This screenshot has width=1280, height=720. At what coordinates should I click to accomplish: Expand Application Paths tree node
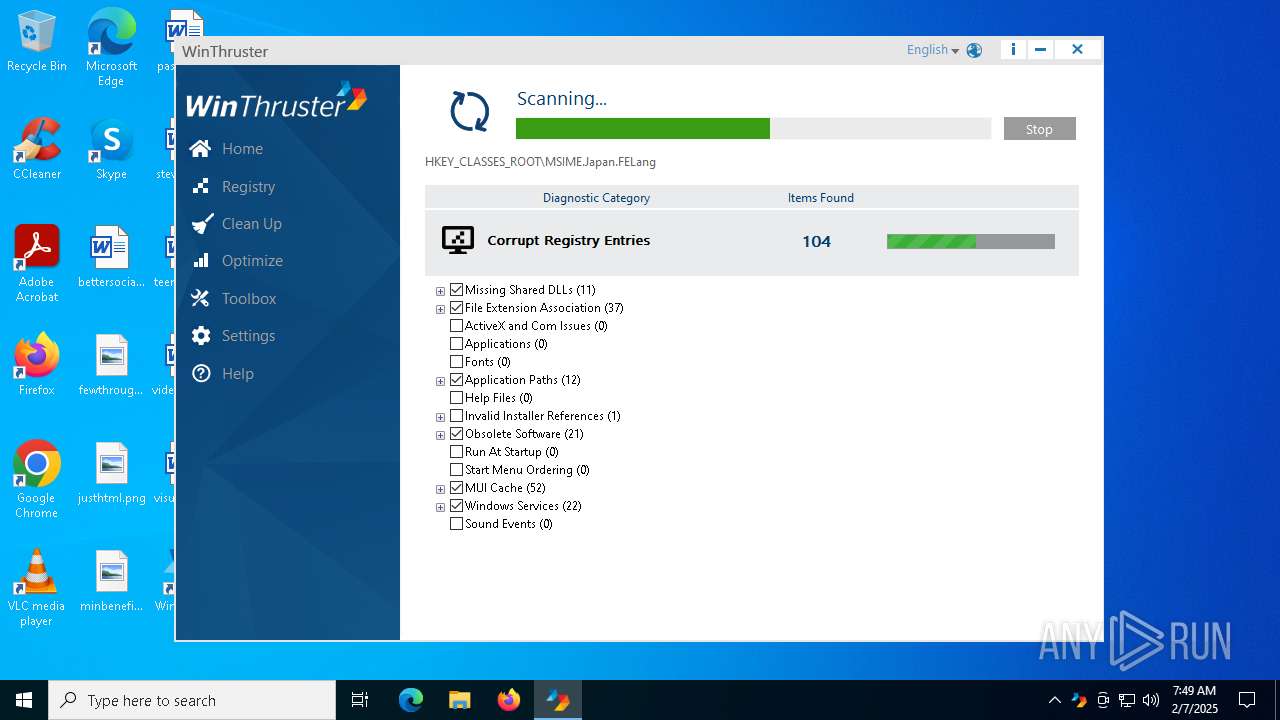[440, 381]
